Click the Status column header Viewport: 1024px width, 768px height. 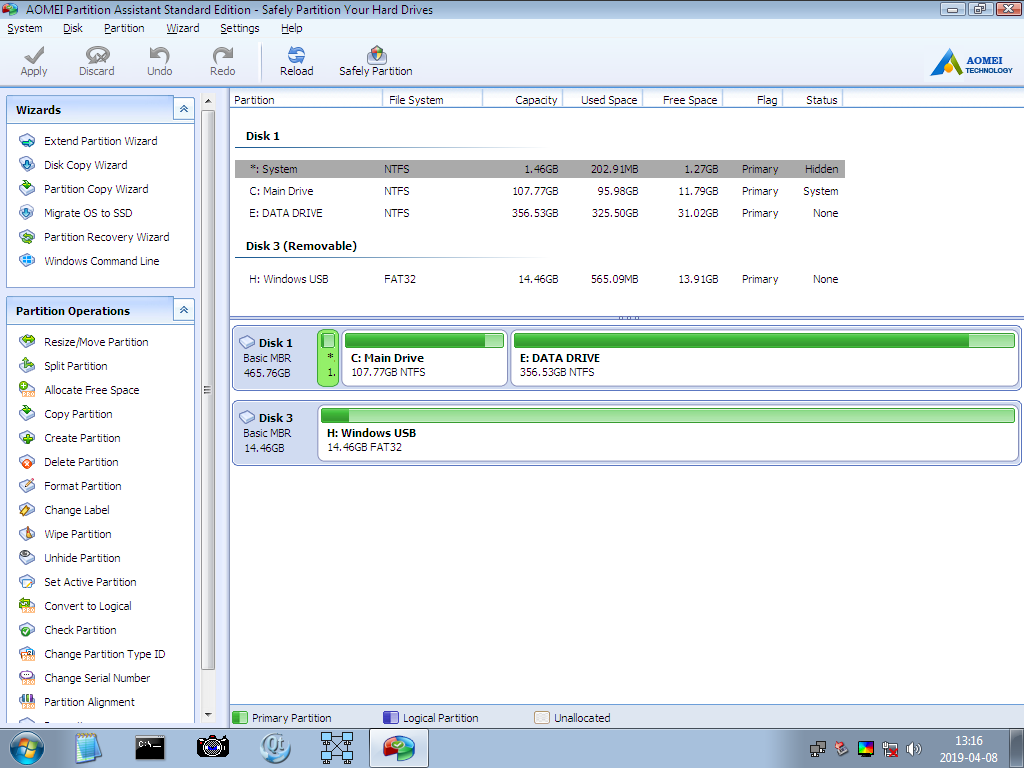pyautogui.click(x=813, y=100)
